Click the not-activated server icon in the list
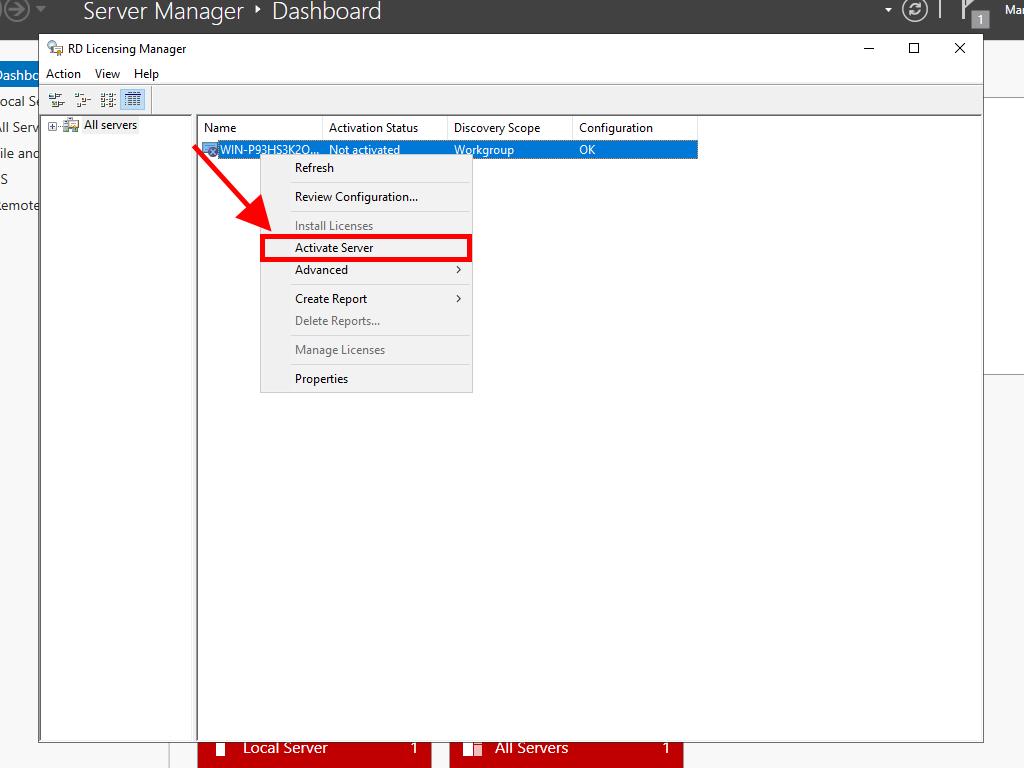This screenshot has height=768, width=1024. 210,150
